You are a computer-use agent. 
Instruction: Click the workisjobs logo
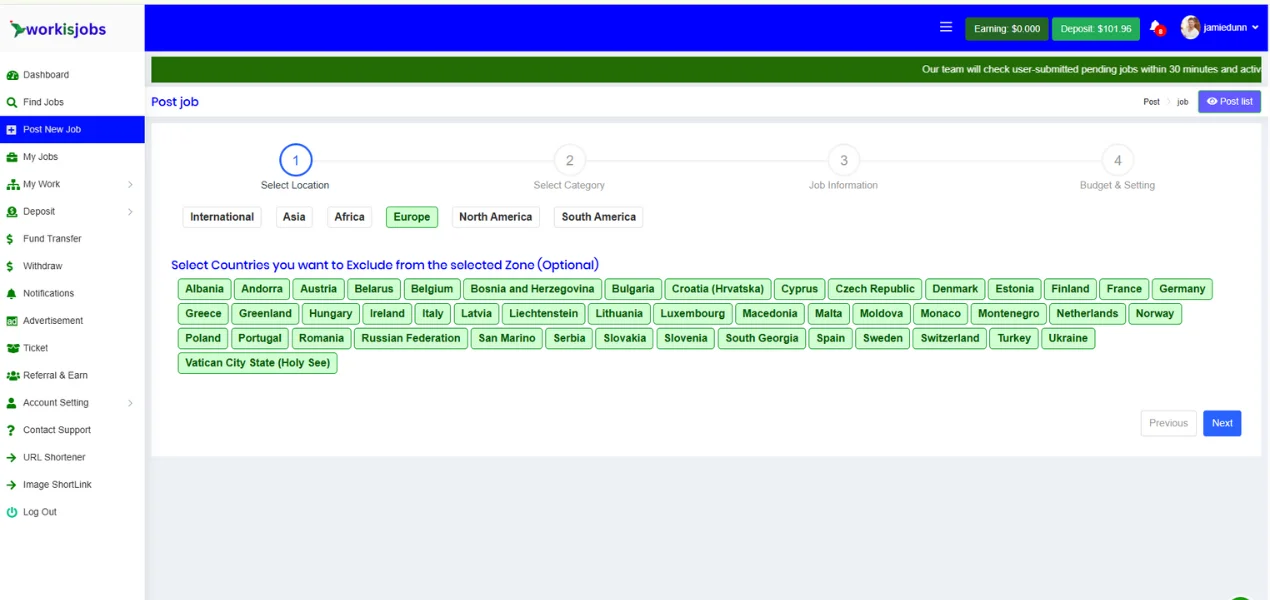click(x=58, y=29)
